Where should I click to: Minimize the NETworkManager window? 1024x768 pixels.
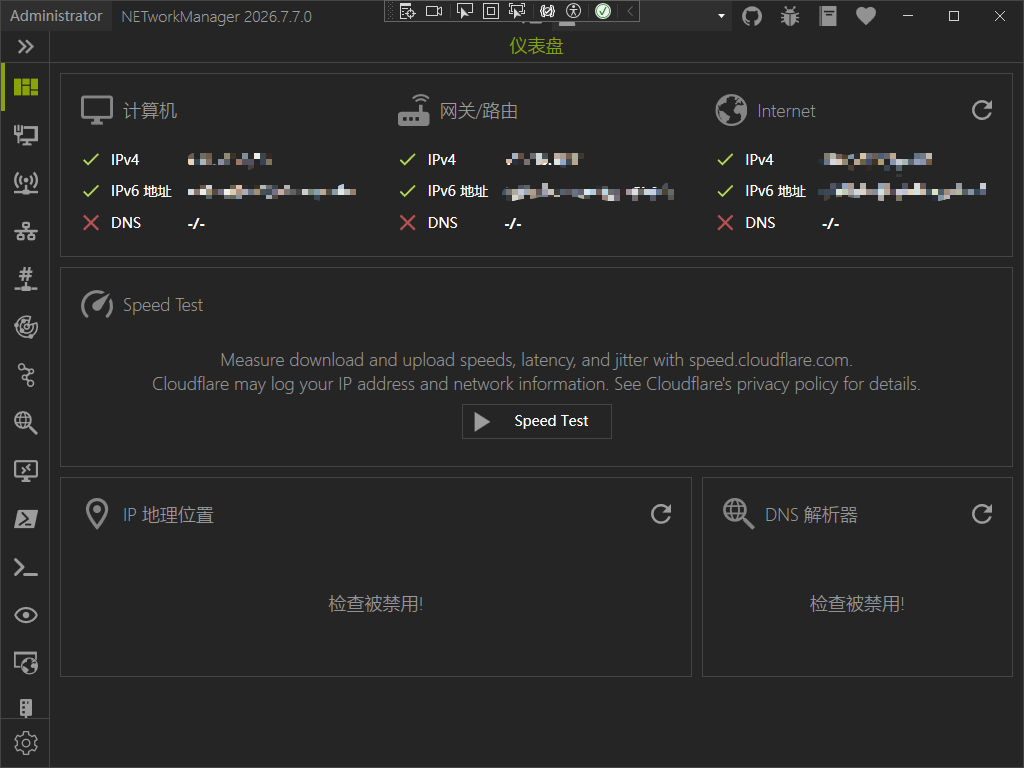[908, 16]
